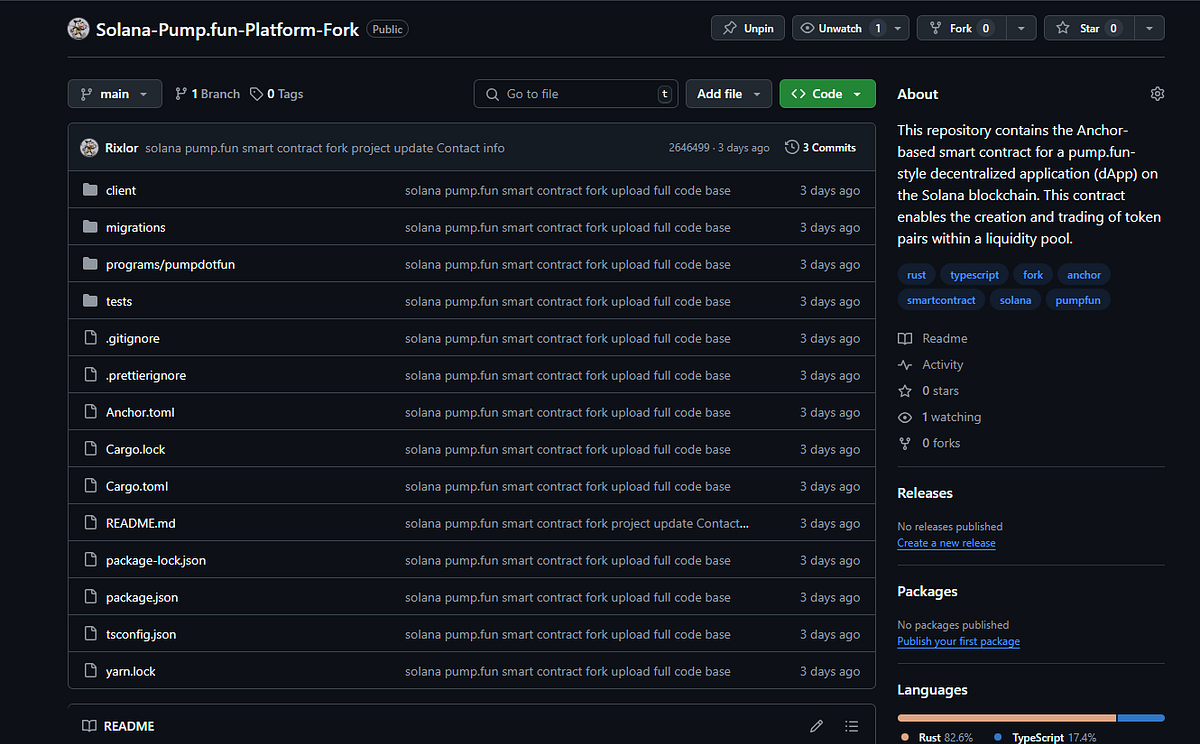Select the rust topic tag
The image size is (1200, 744).
[917, 275]
